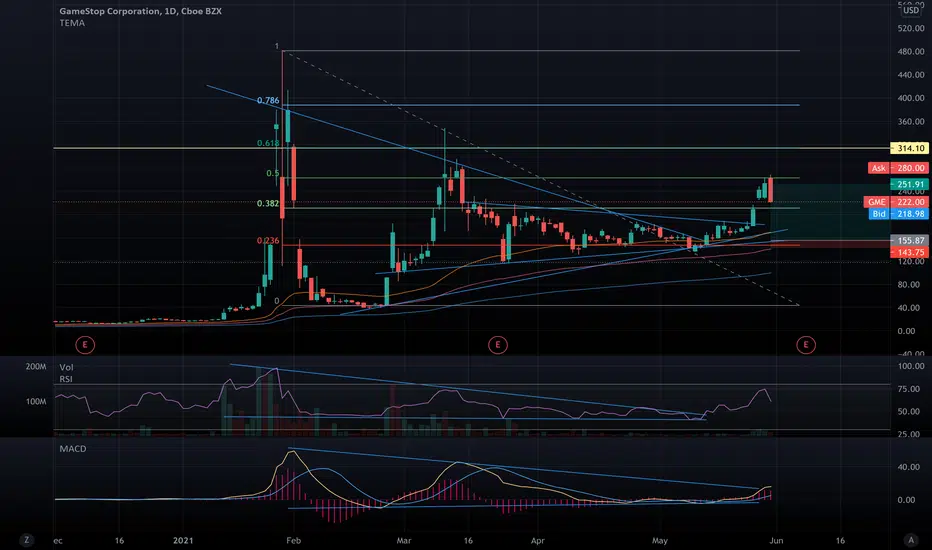The width and height of the screenshot is (932, 550).
Task: Click the Feb label on time axis
Action: tap(294, 540)
